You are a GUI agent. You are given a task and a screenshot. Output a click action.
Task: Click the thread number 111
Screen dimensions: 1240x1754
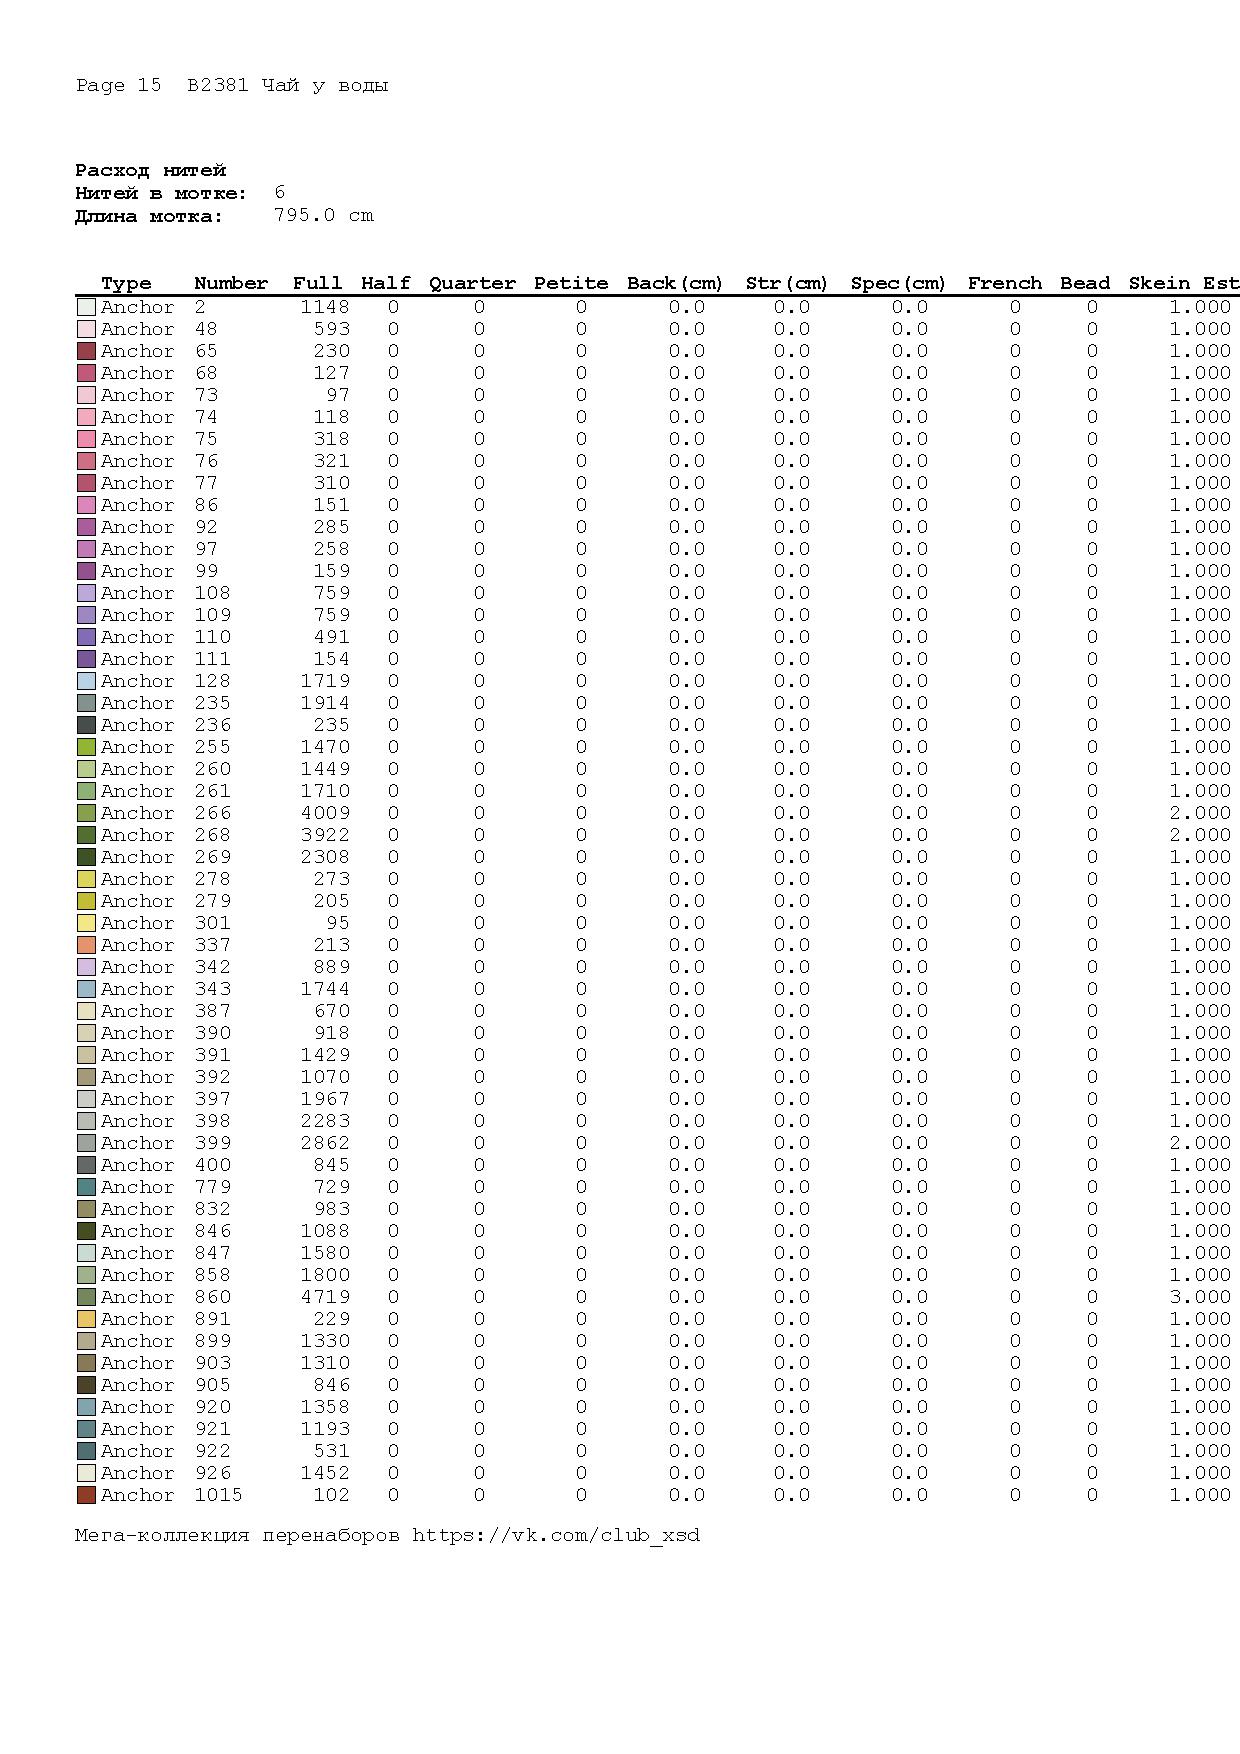(212, 659)
